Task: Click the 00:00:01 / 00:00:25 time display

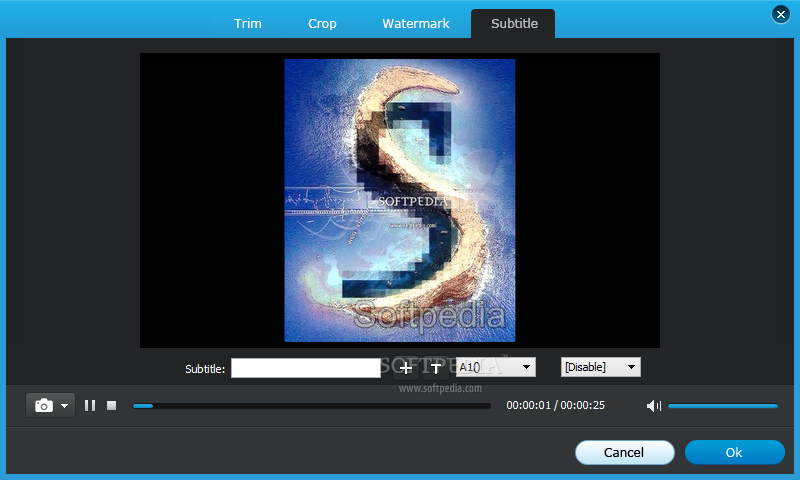Action: tap(555, 406)
